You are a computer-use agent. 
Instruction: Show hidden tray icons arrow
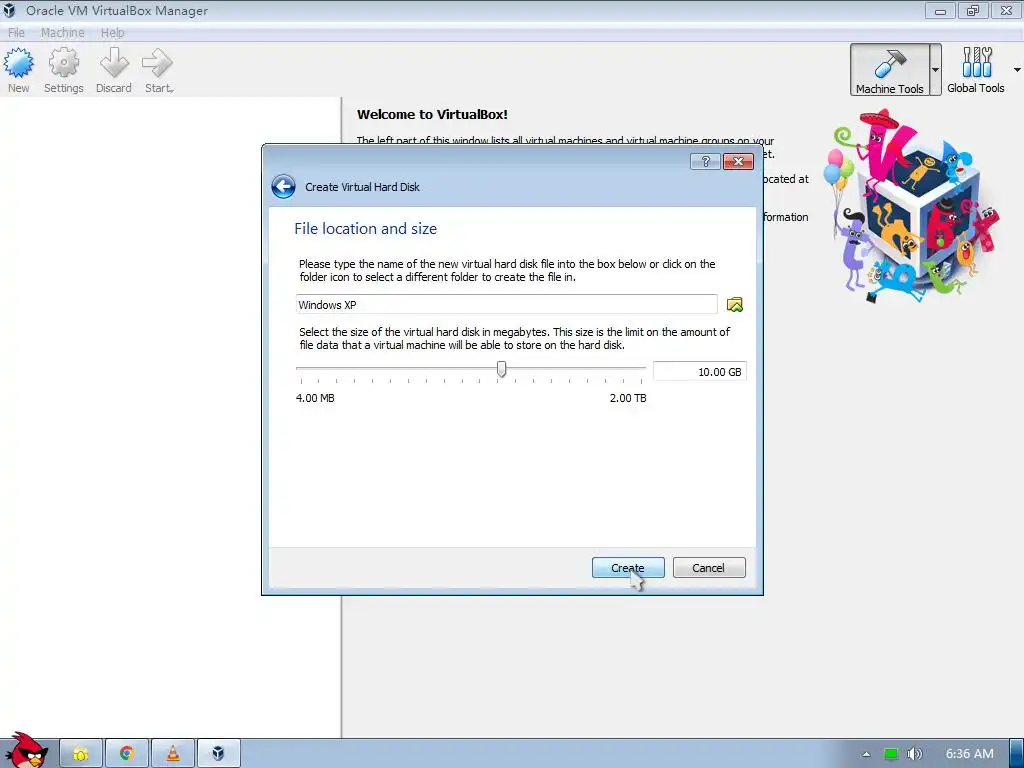tap(866, 754)
